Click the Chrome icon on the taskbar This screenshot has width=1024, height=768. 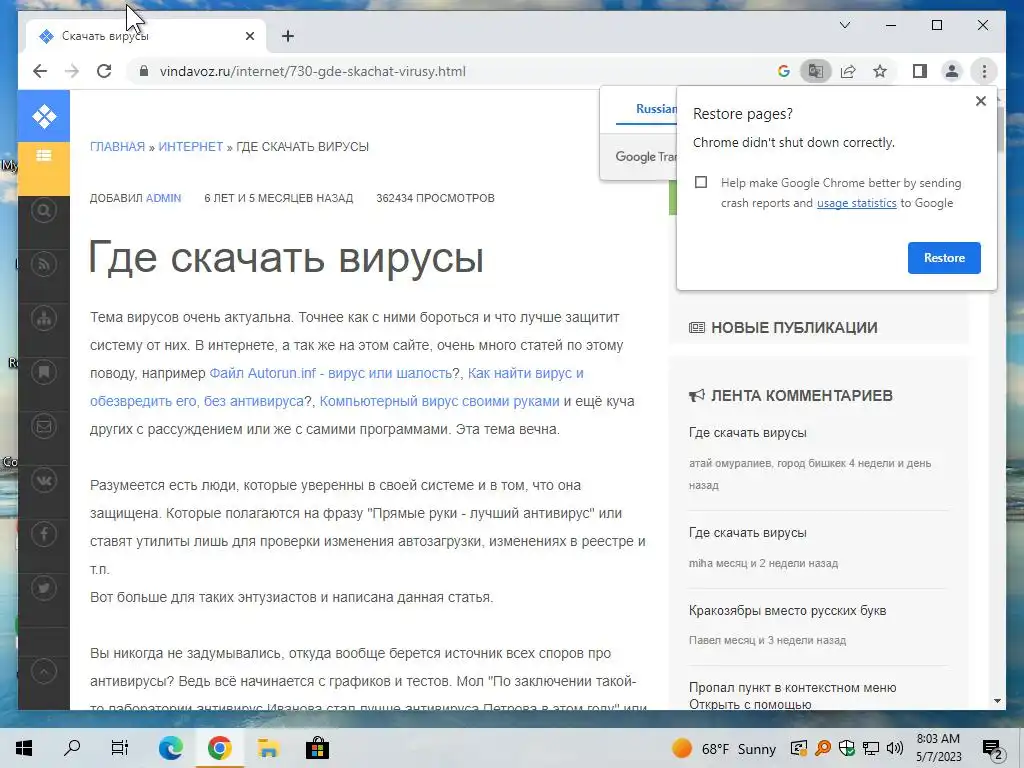(x=219, y=748)
